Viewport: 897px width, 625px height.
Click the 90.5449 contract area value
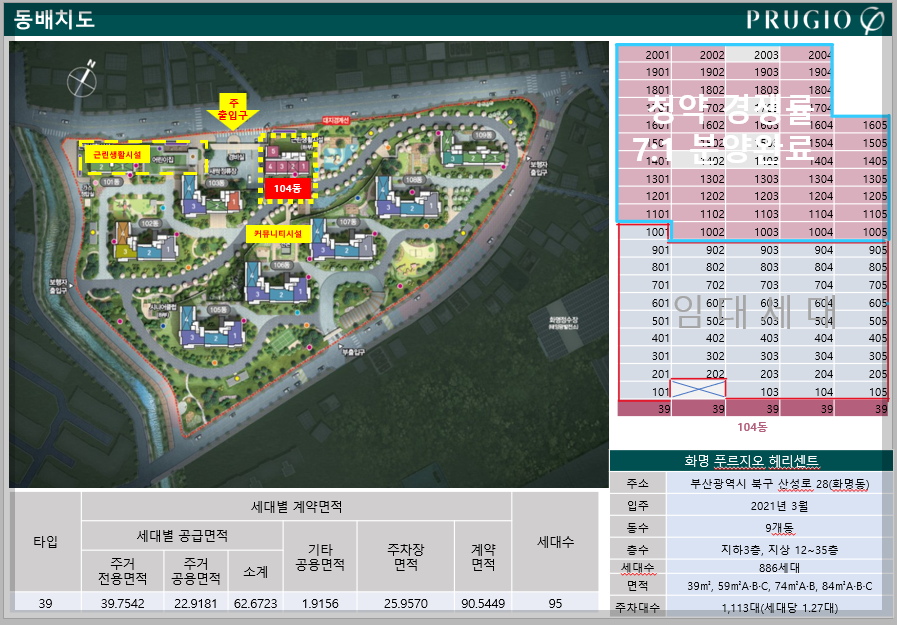click(x=483, y=603)
